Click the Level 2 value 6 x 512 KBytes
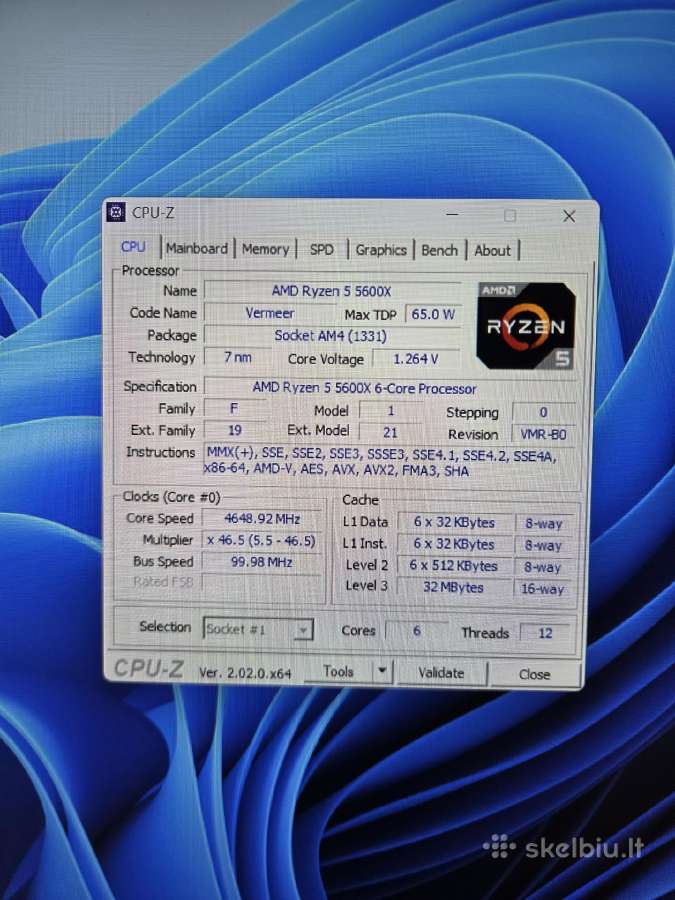Viewport: 675px width, 900px height. (x=454, y=565)
